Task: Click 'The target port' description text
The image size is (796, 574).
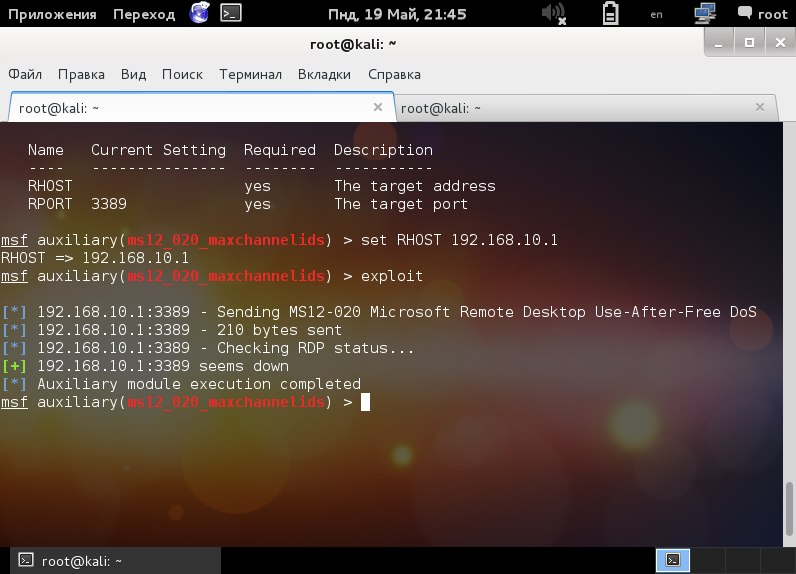Action: pos(401,204)
